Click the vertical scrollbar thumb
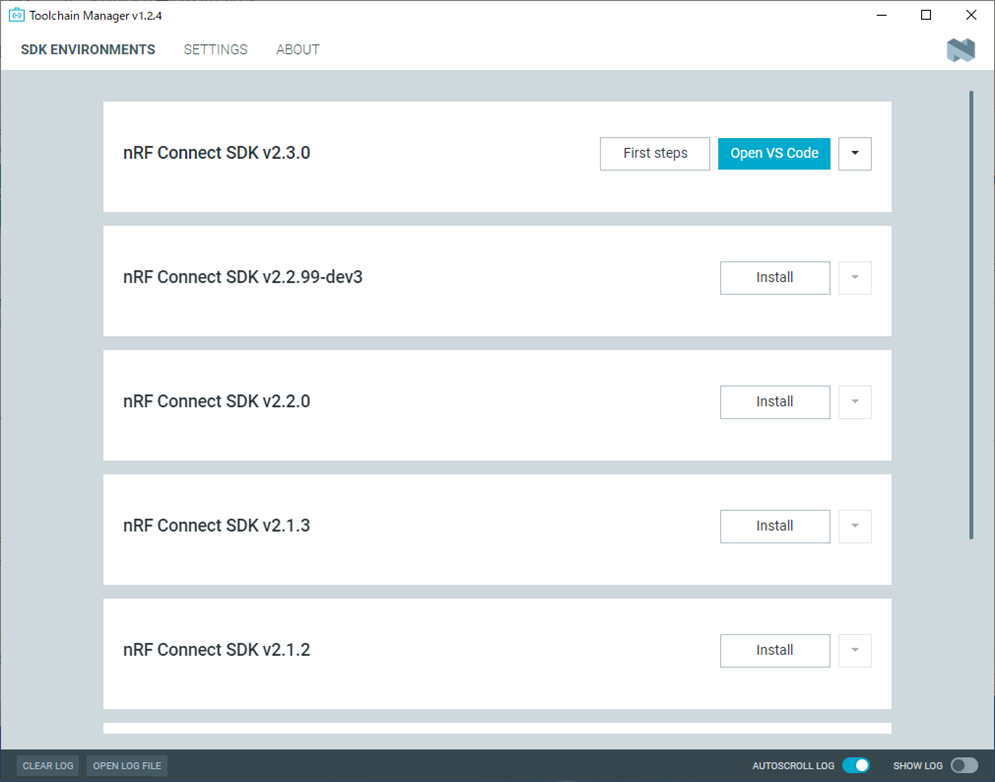The image size is (995, 782). click(971, 315)
